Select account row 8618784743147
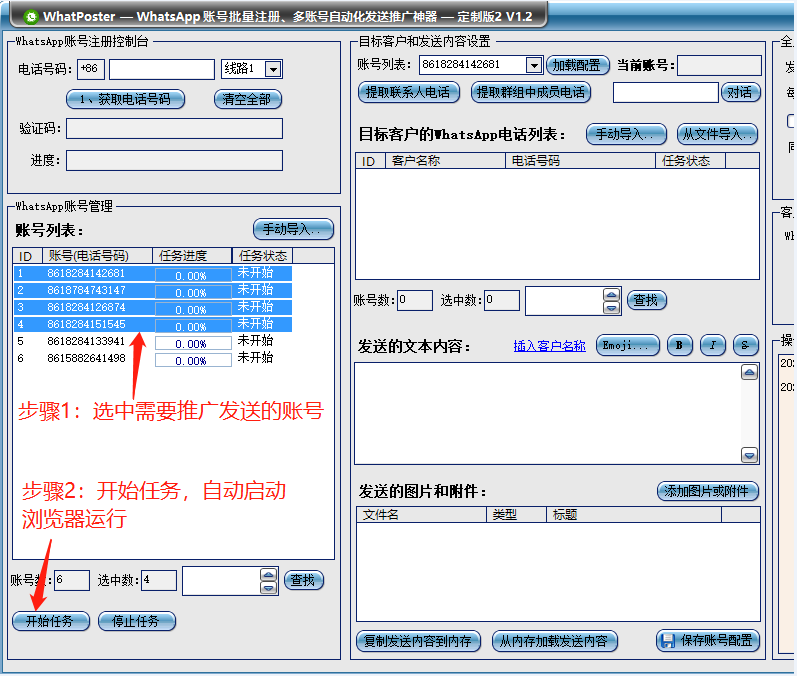This screenshot has width=797, height=676. [x=153, y=290]
